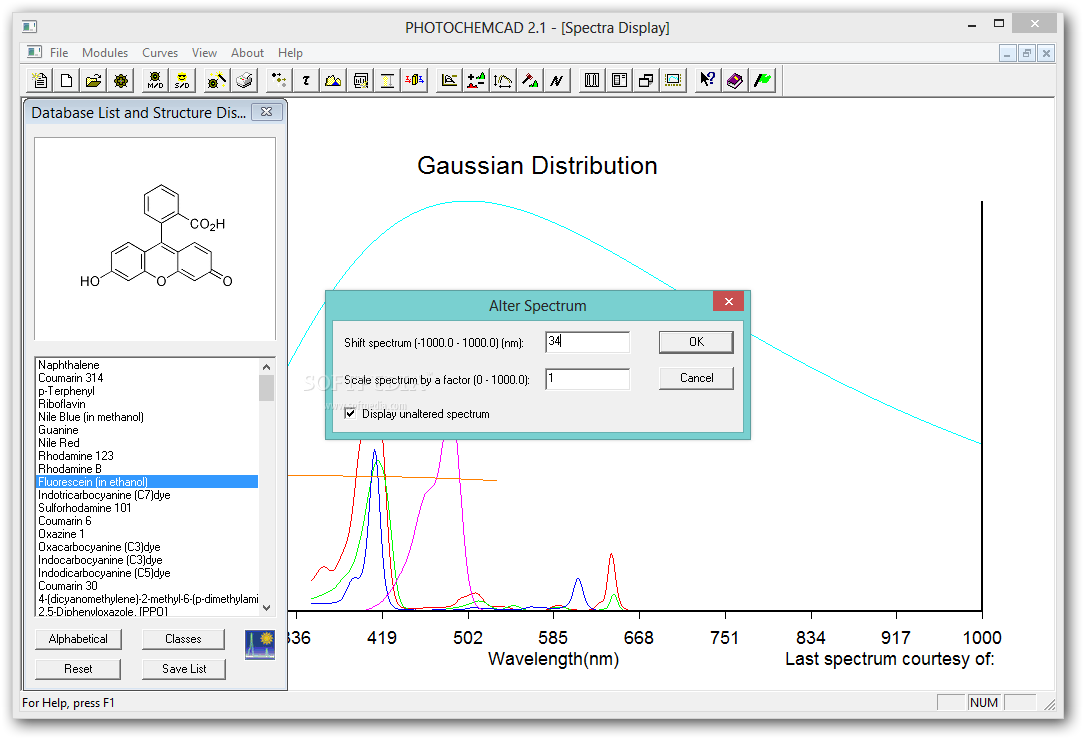Confirm Alter Spectrum with OK
This screenshot has height=739, width=1084.
click(x=696, y=342)
